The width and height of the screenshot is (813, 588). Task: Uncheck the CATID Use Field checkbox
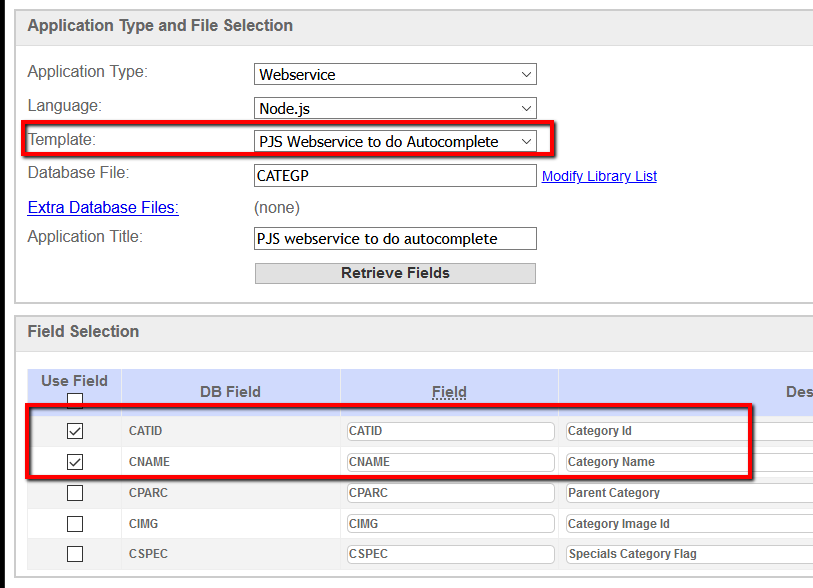coord(75,431)
